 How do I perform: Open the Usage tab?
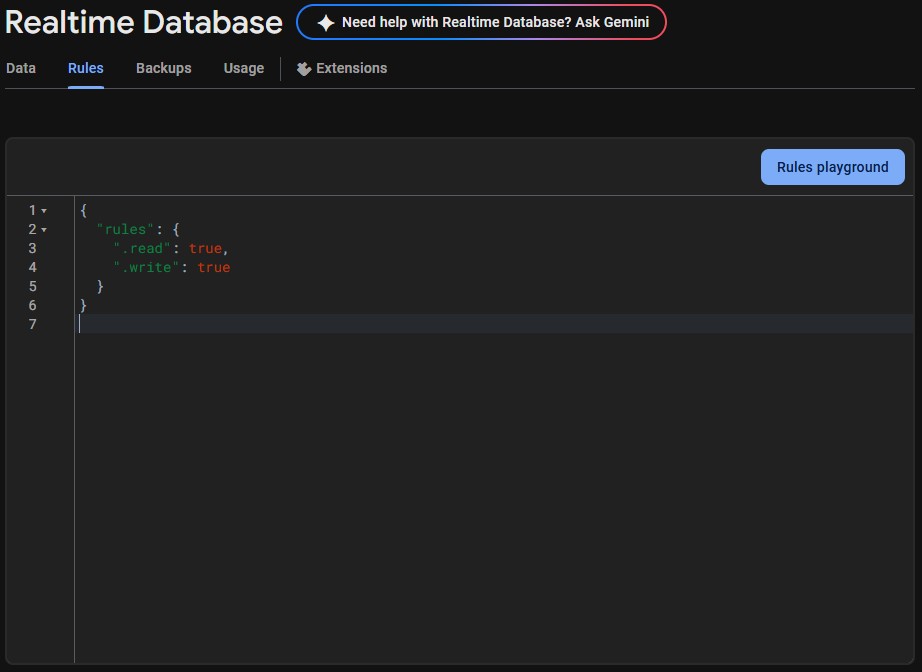point(243,68)
